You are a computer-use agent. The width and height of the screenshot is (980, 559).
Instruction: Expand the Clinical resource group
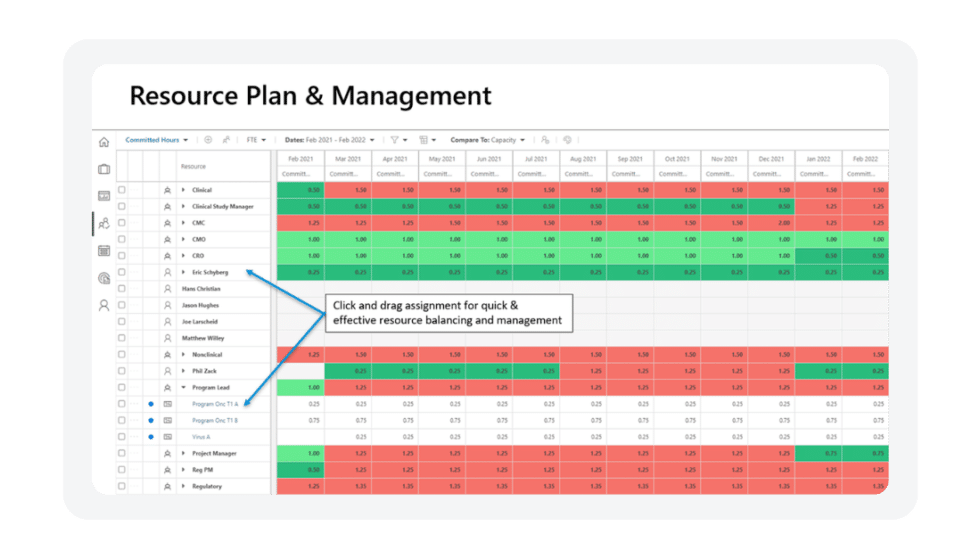(183, 190)
